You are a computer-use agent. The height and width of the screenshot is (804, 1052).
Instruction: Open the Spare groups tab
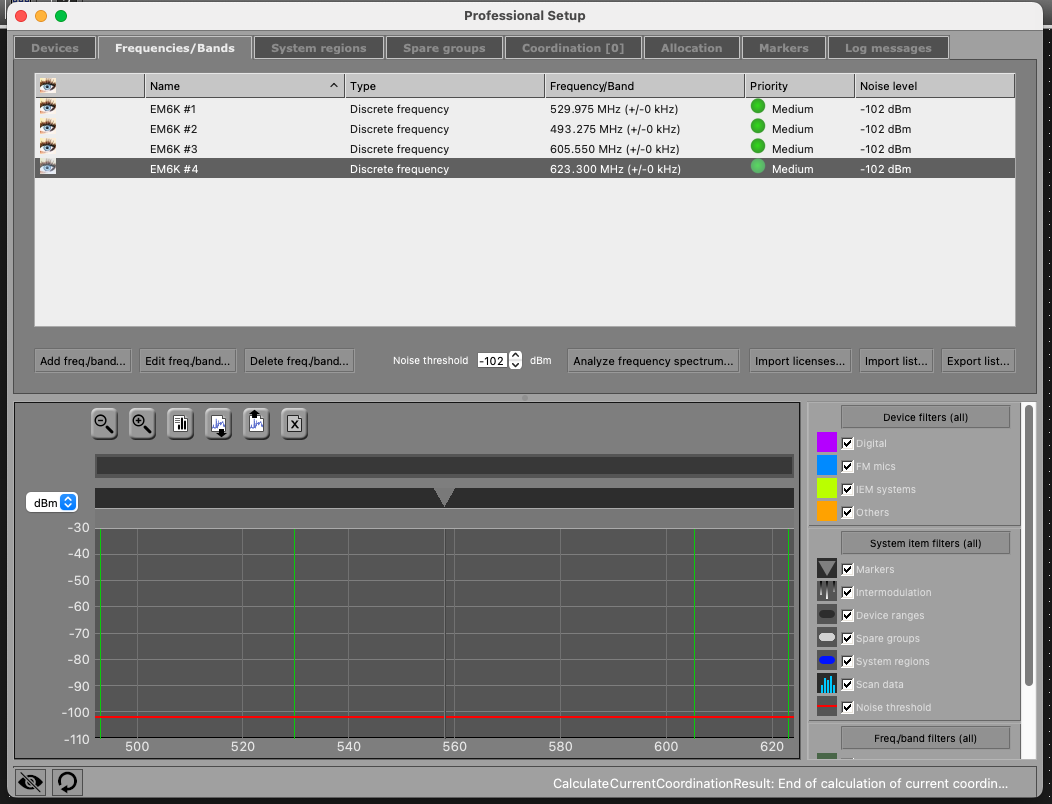click(444, 48)
